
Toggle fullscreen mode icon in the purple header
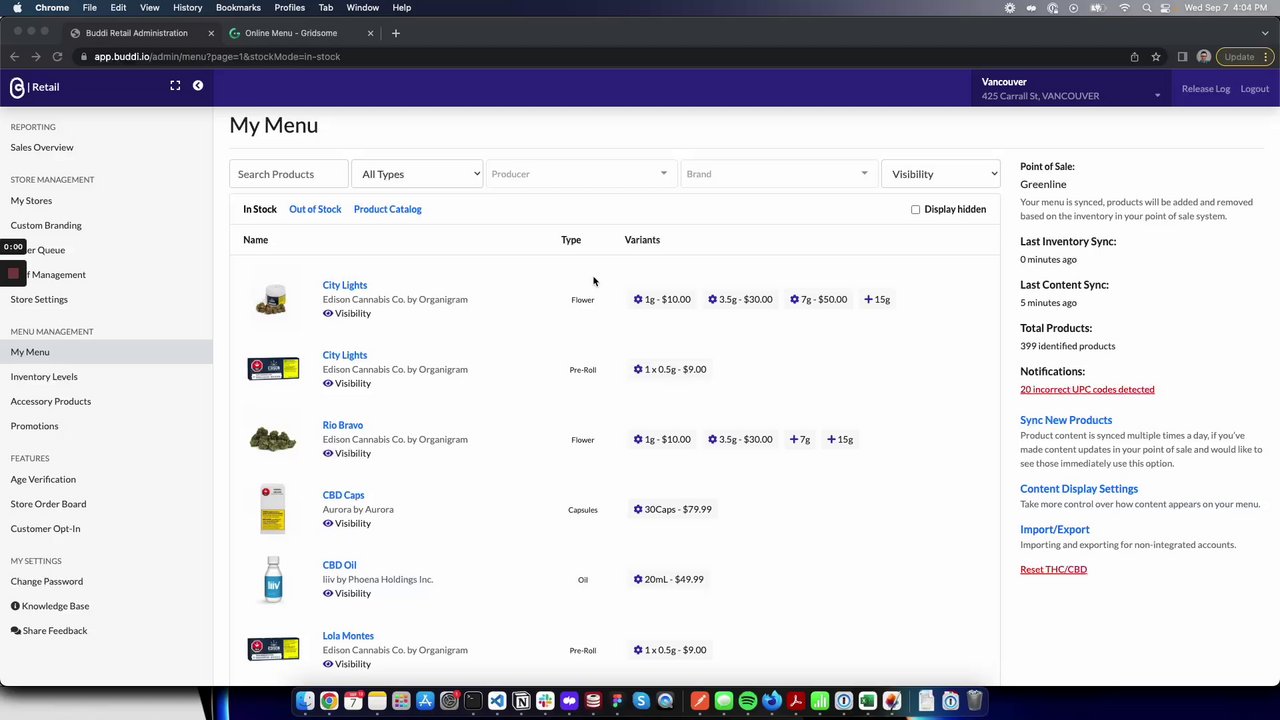pyautogui.click(x=175, y=86)
